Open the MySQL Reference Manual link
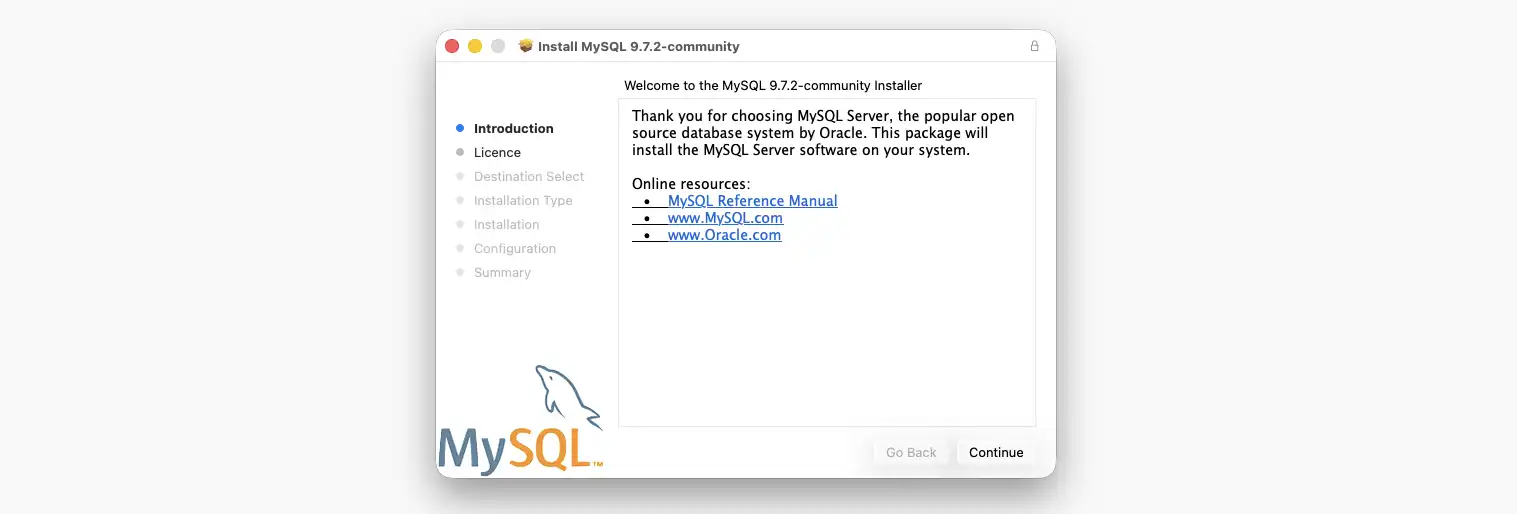 (x=752, y=201)
